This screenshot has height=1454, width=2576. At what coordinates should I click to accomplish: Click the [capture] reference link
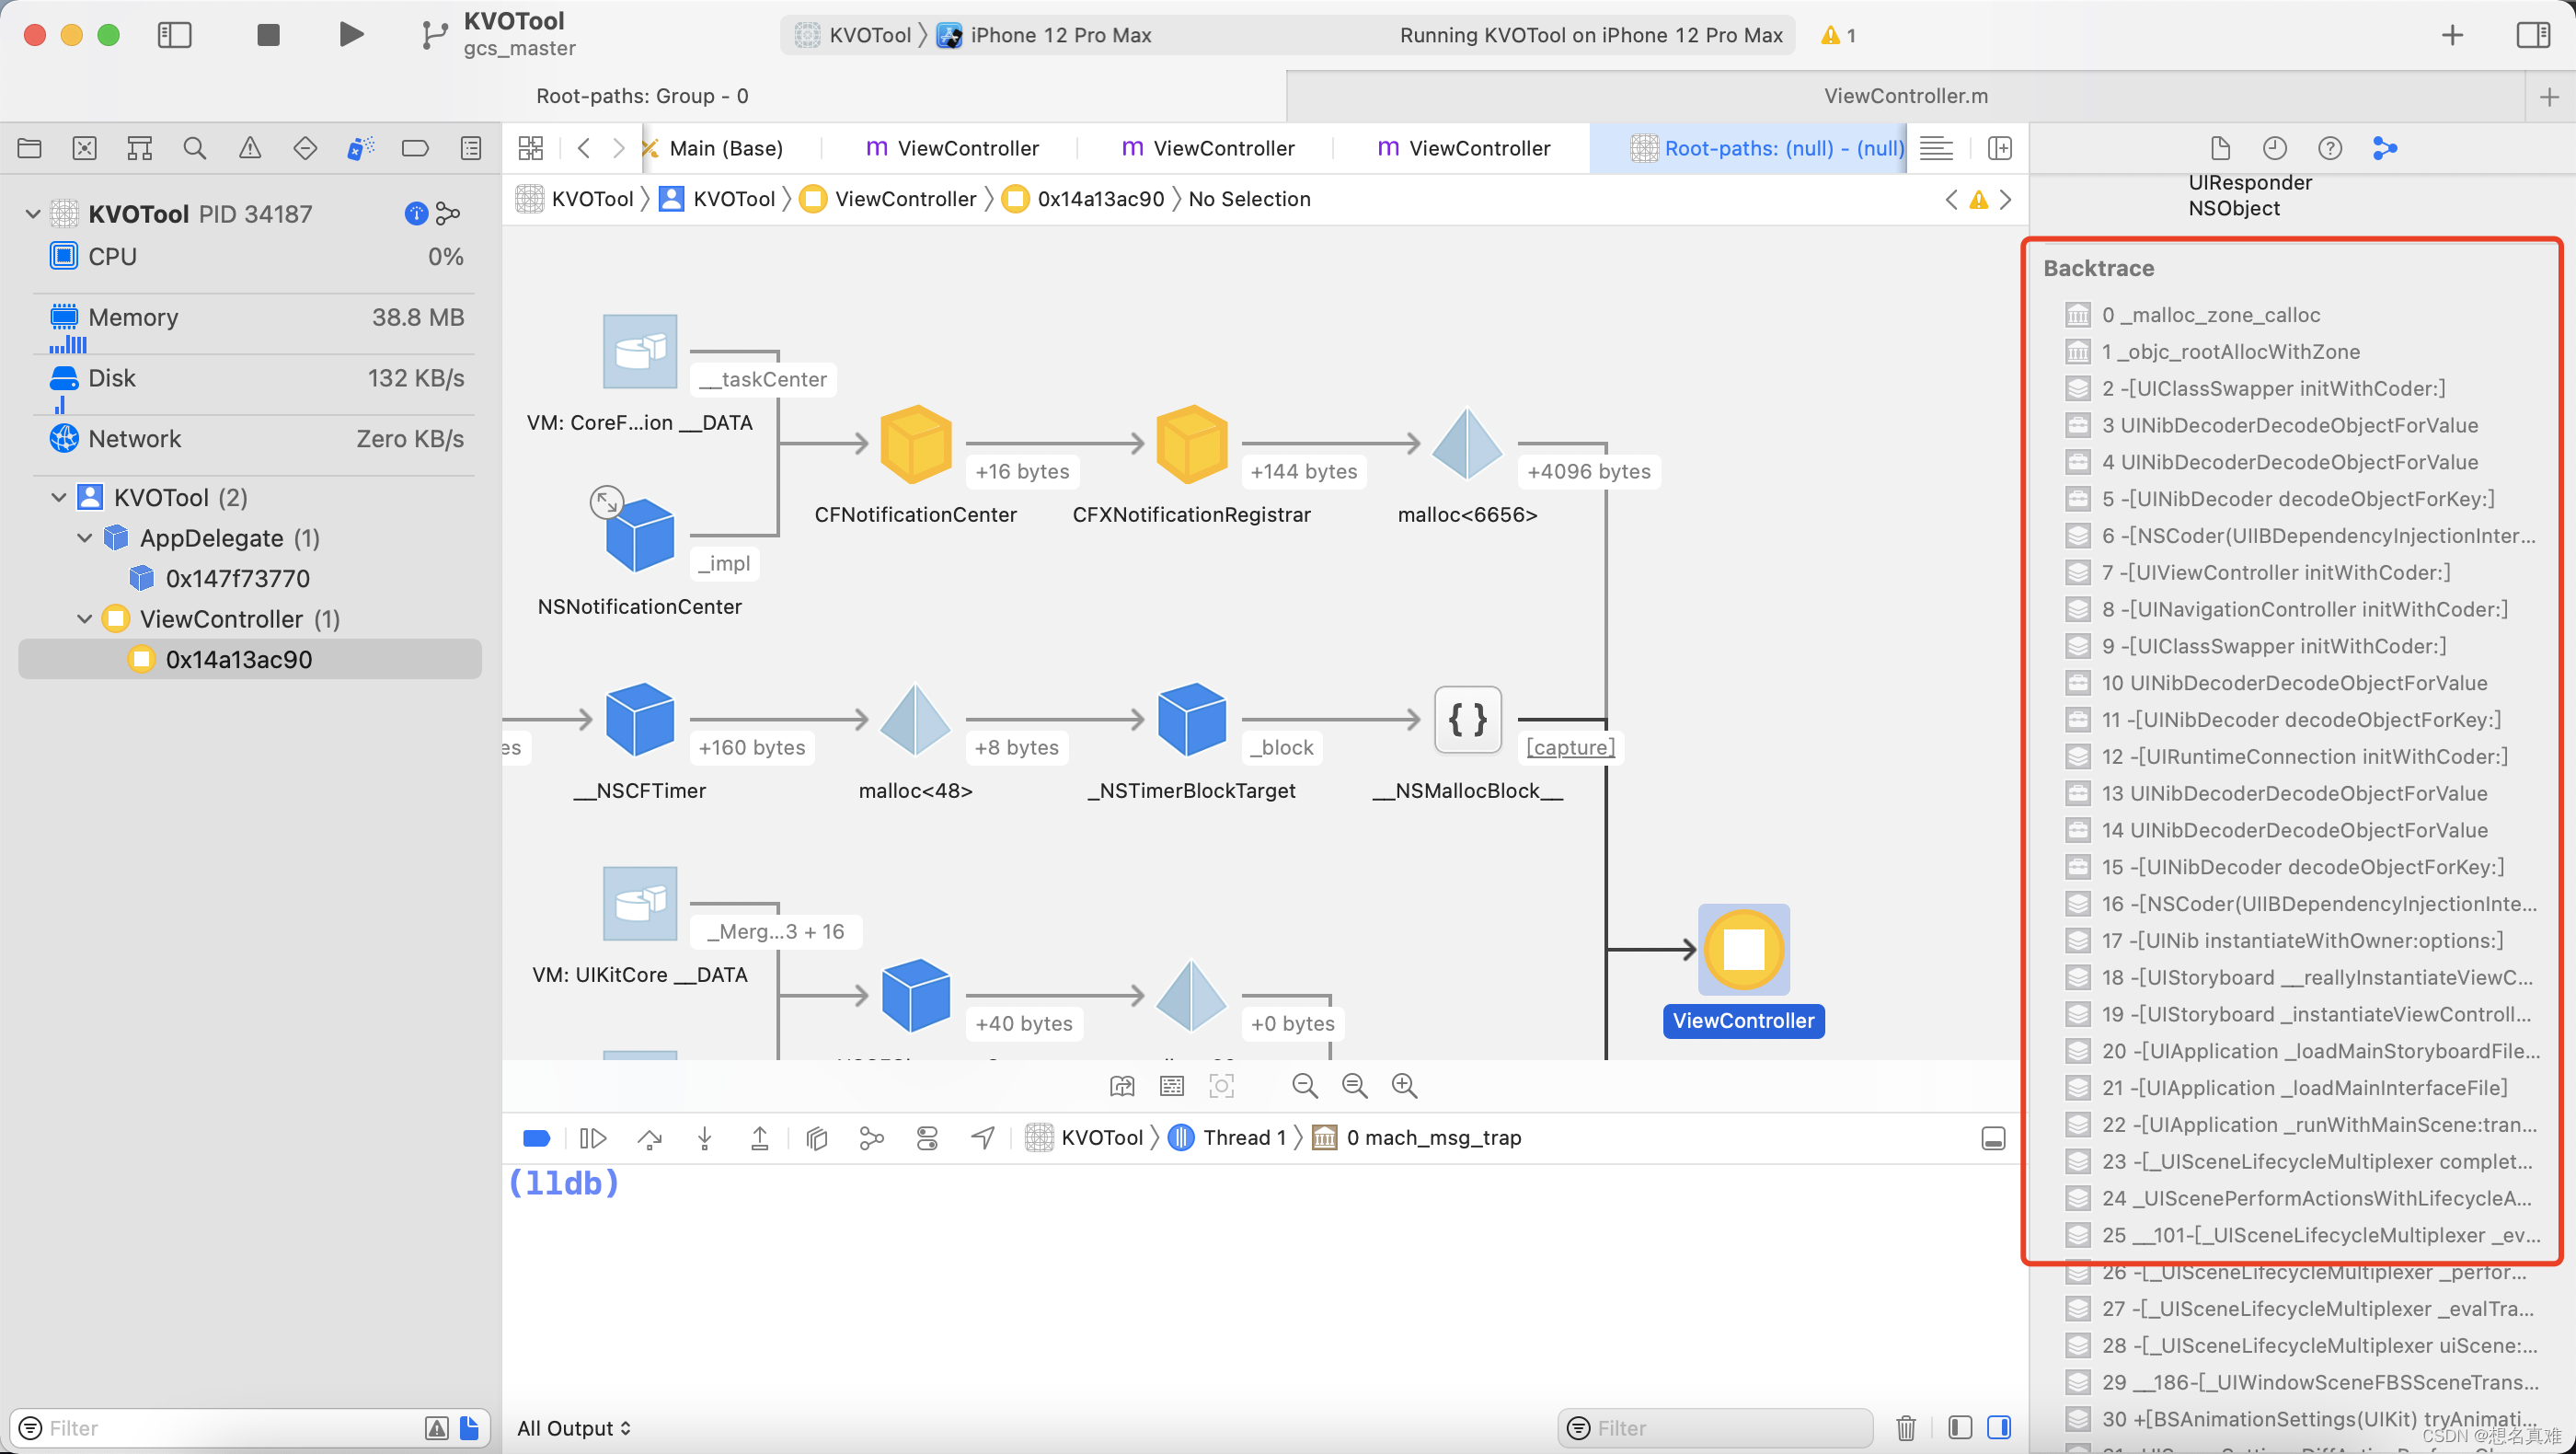point(1570,748)
